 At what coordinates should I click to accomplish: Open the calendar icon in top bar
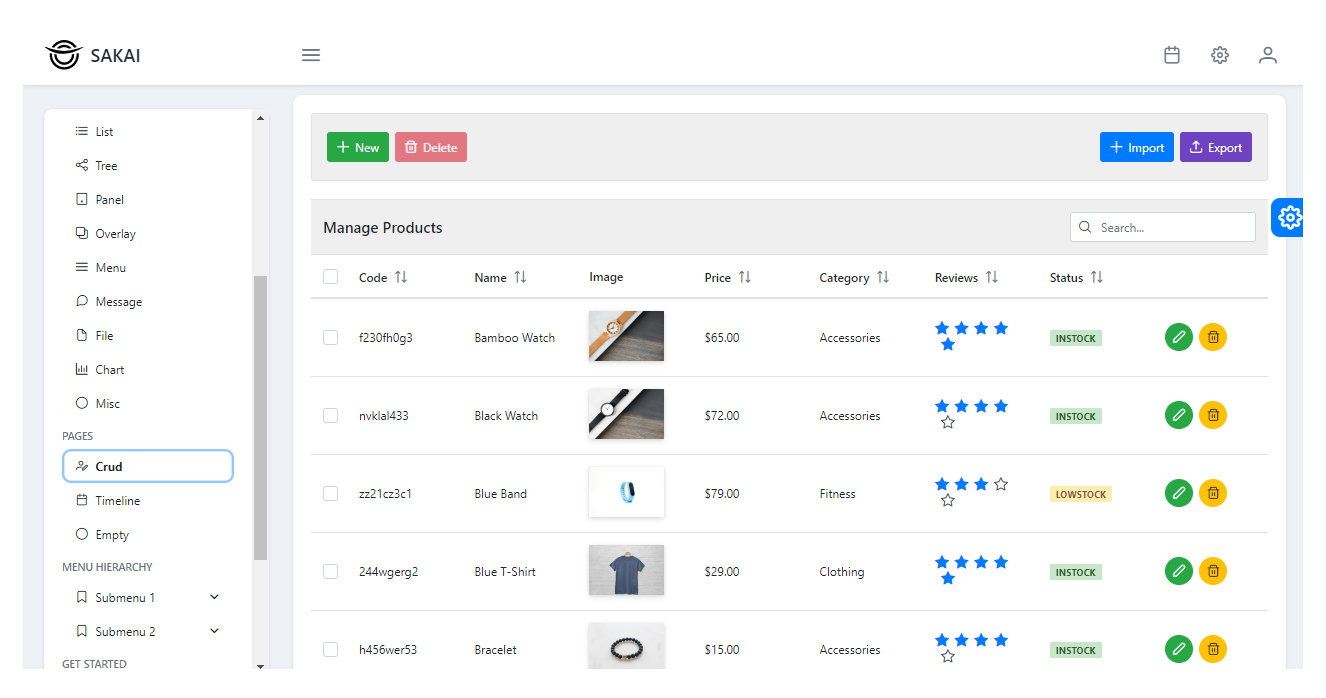point(1172,55)
